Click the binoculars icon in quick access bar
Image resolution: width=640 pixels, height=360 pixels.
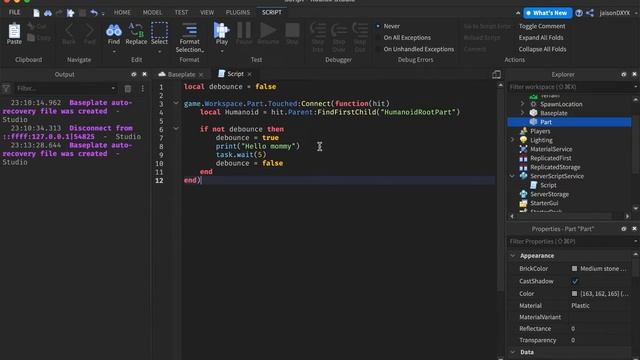[x=48, y=13]
